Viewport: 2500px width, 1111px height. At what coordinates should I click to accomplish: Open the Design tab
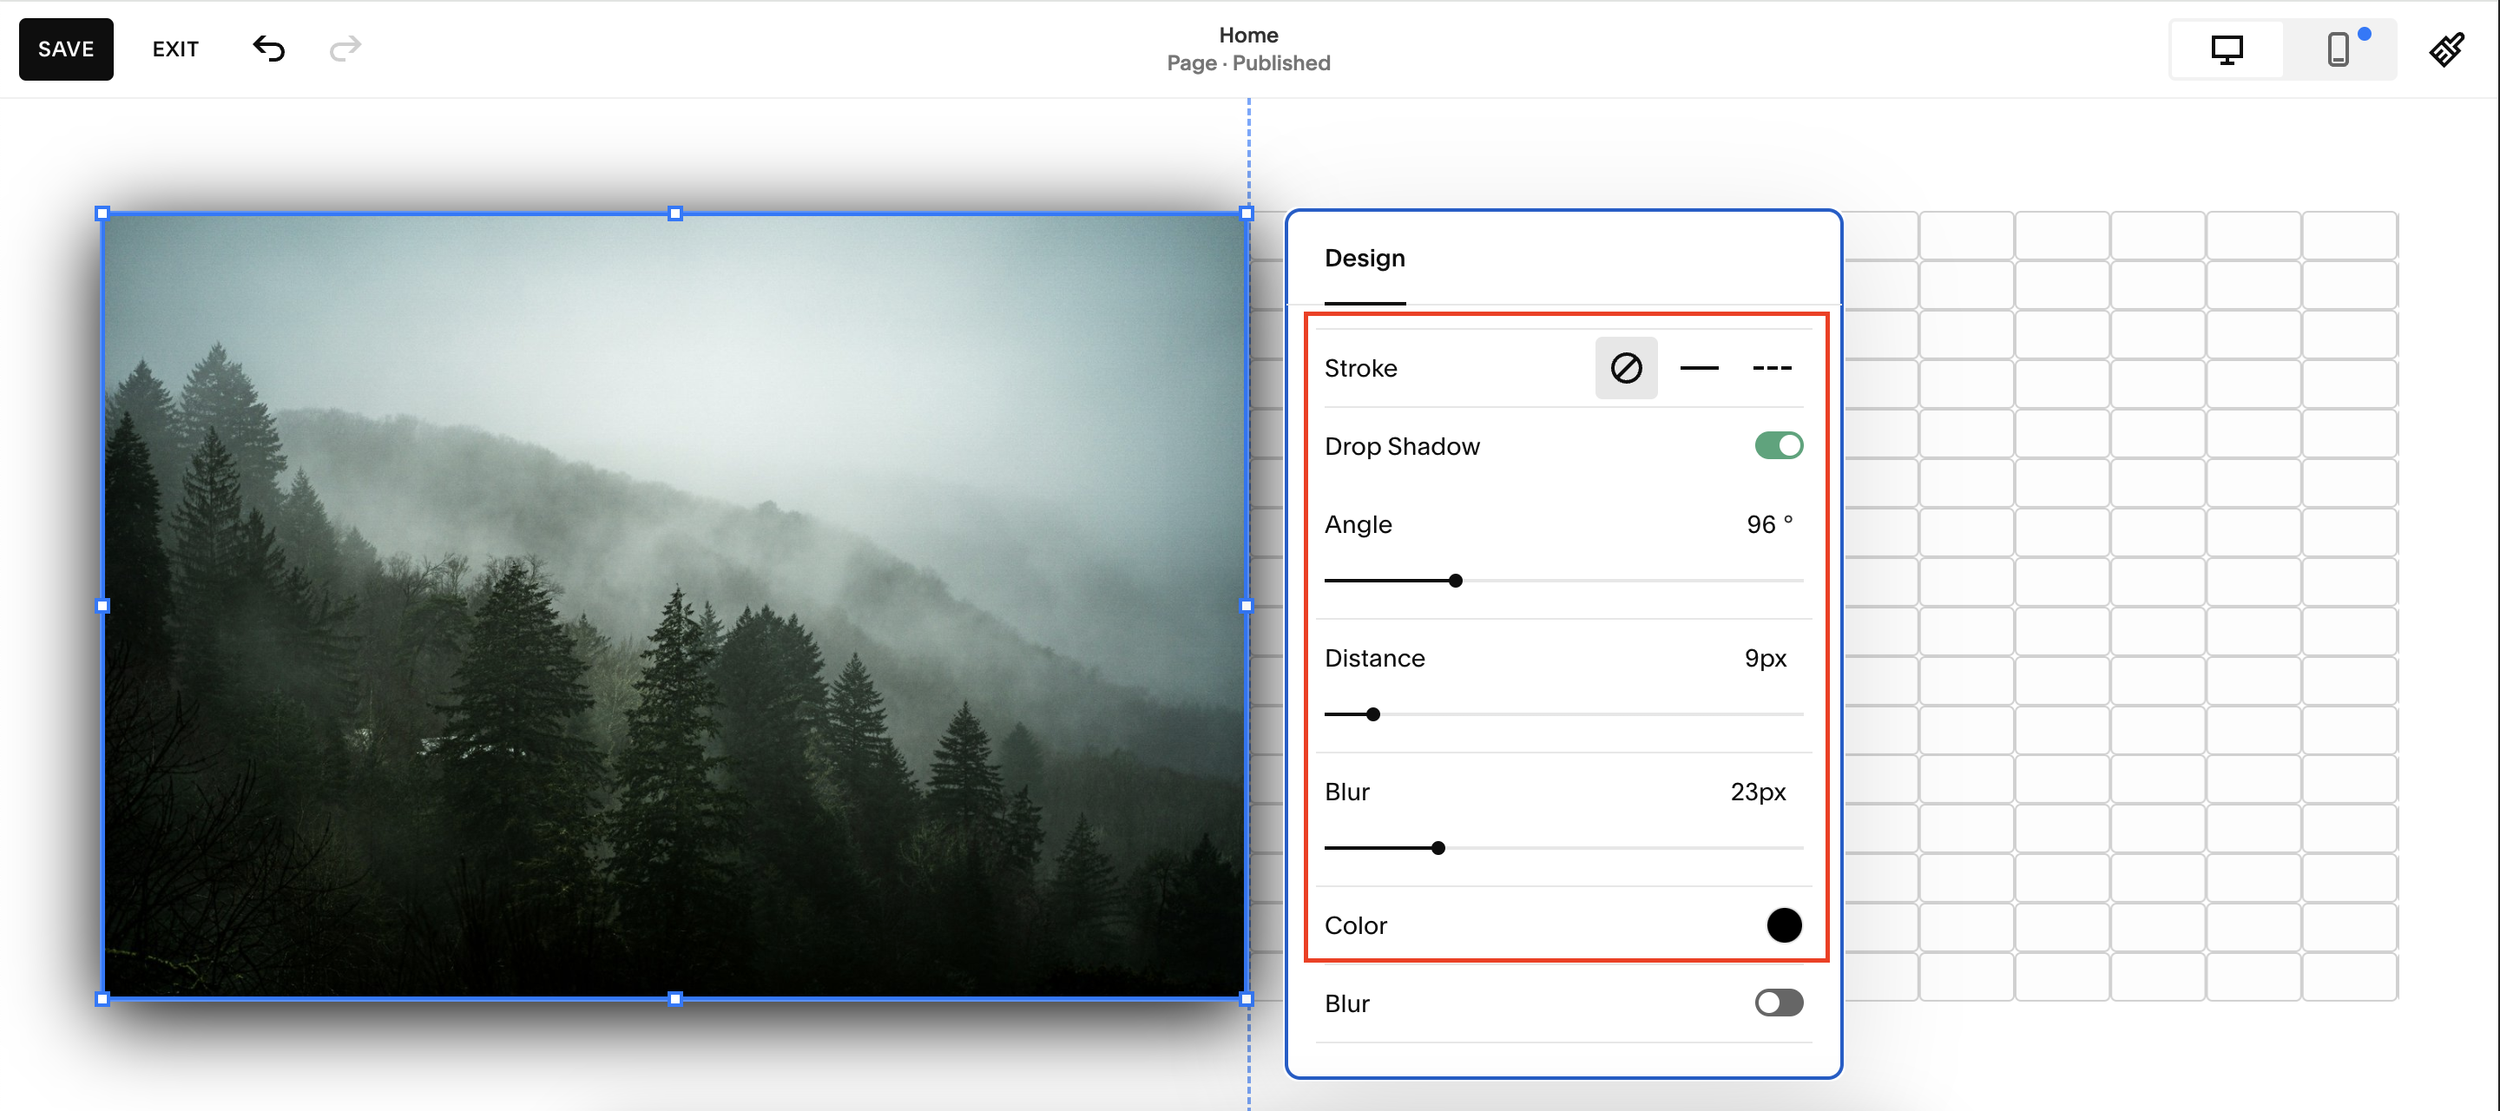click(x=1364, y=259)
